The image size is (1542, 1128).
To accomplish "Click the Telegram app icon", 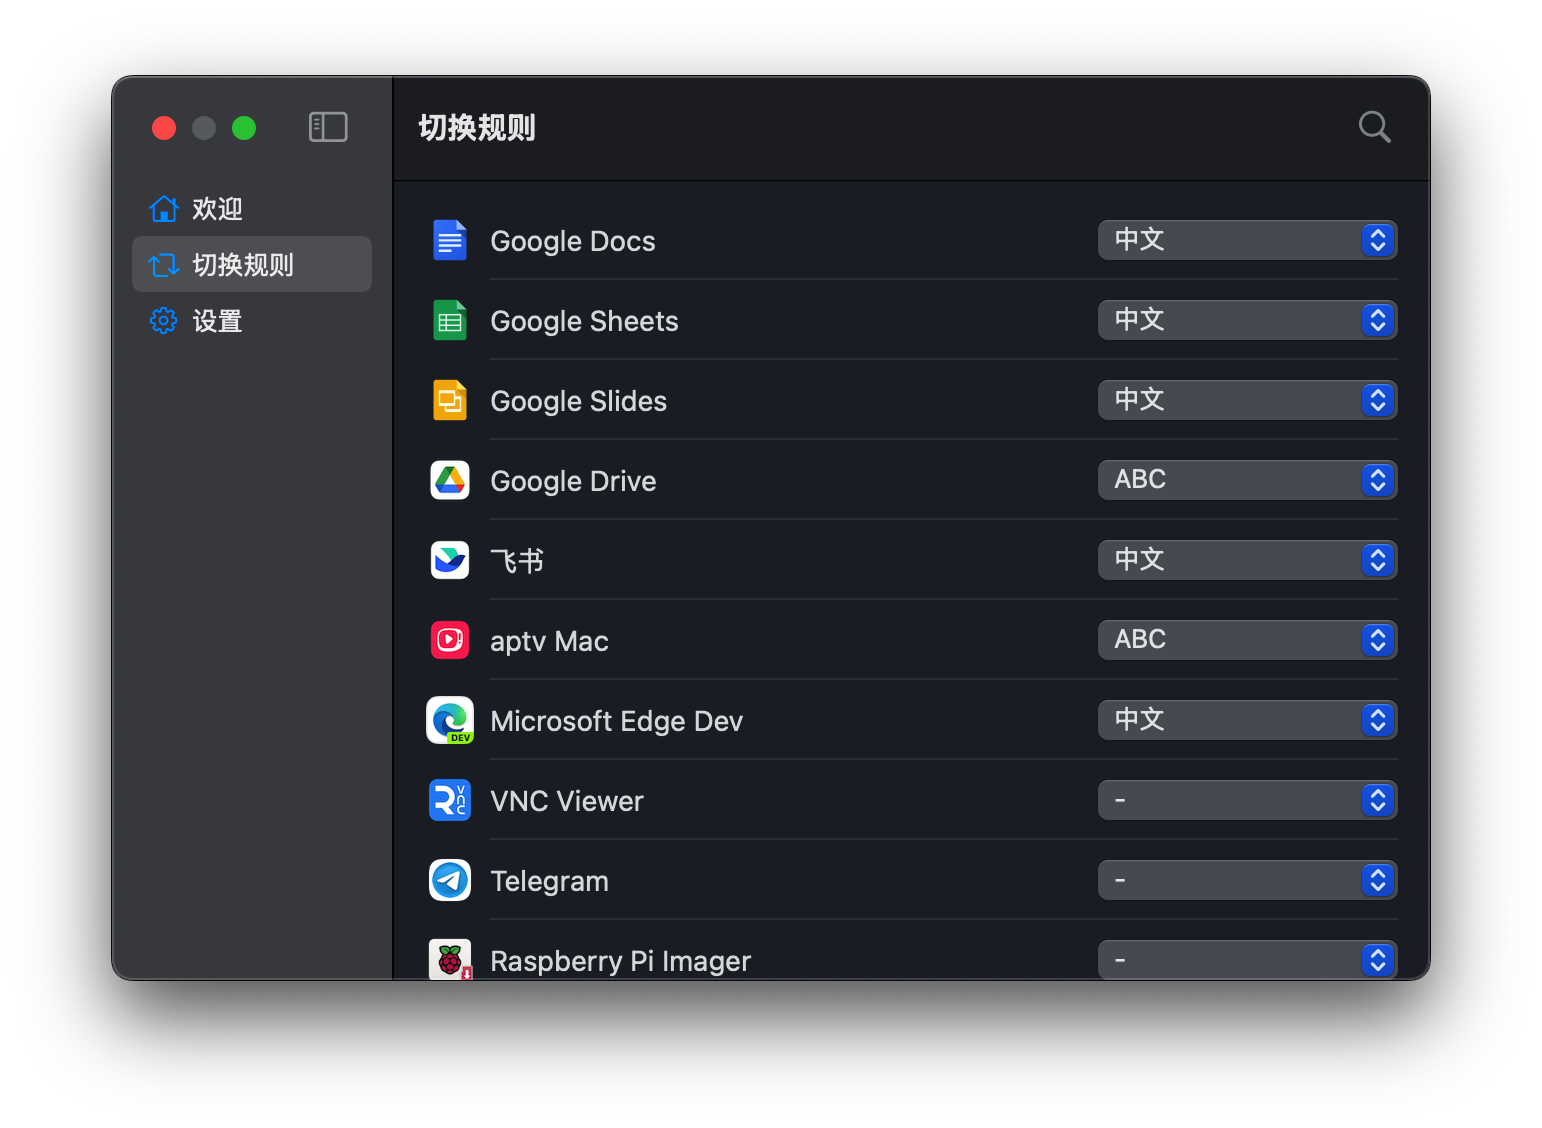I will tap(450, 880).
